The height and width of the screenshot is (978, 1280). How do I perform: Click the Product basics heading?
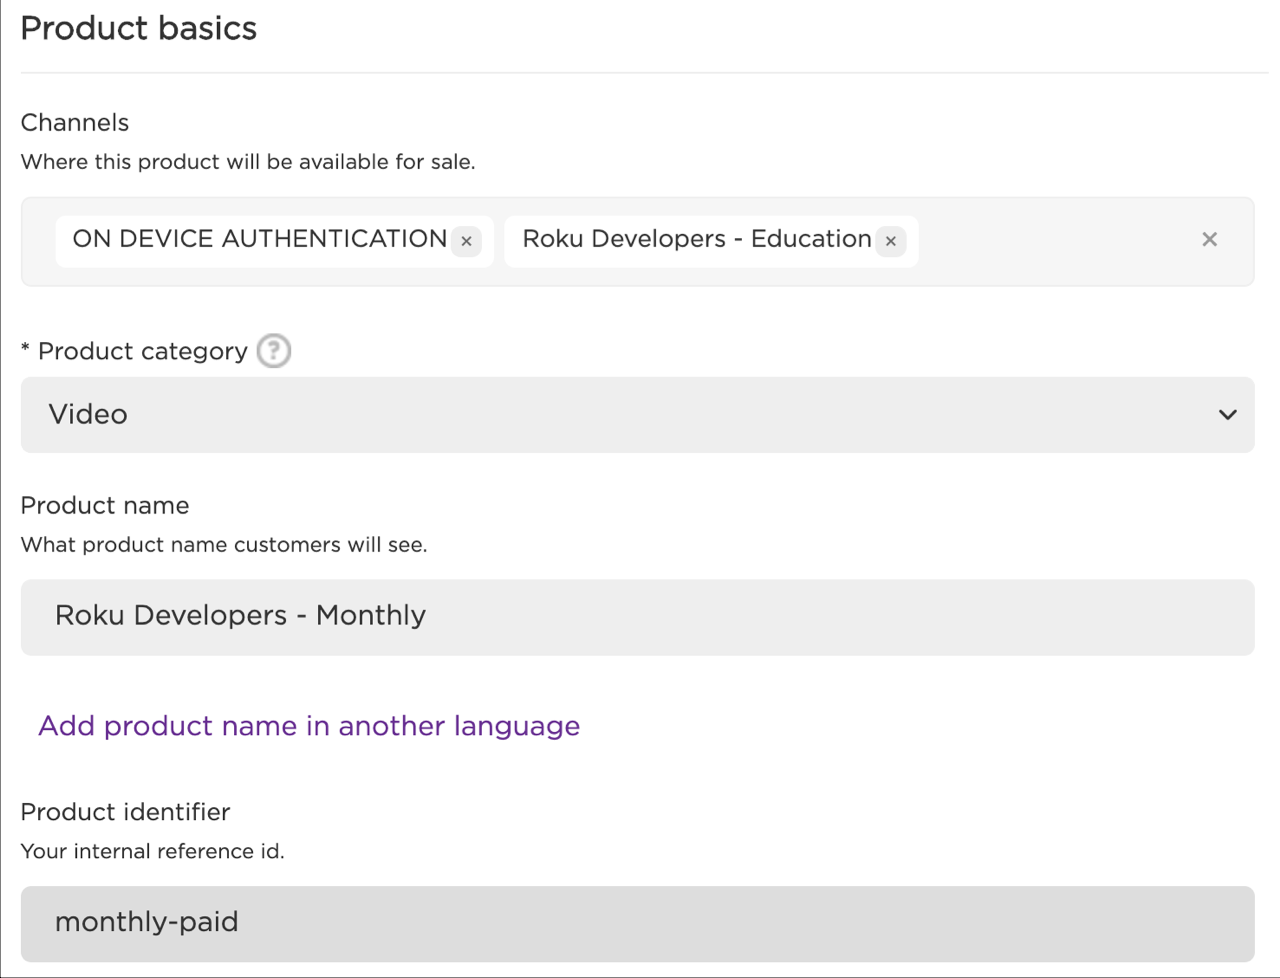click(x=139, y=29)
